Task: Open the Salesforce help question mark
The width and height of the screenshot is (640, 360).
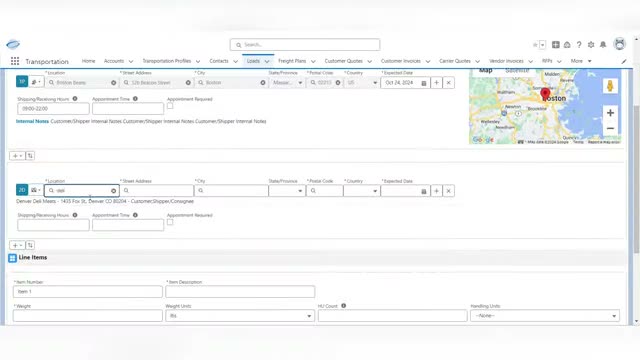Action: pyautogui.click(x=579, y=45)
